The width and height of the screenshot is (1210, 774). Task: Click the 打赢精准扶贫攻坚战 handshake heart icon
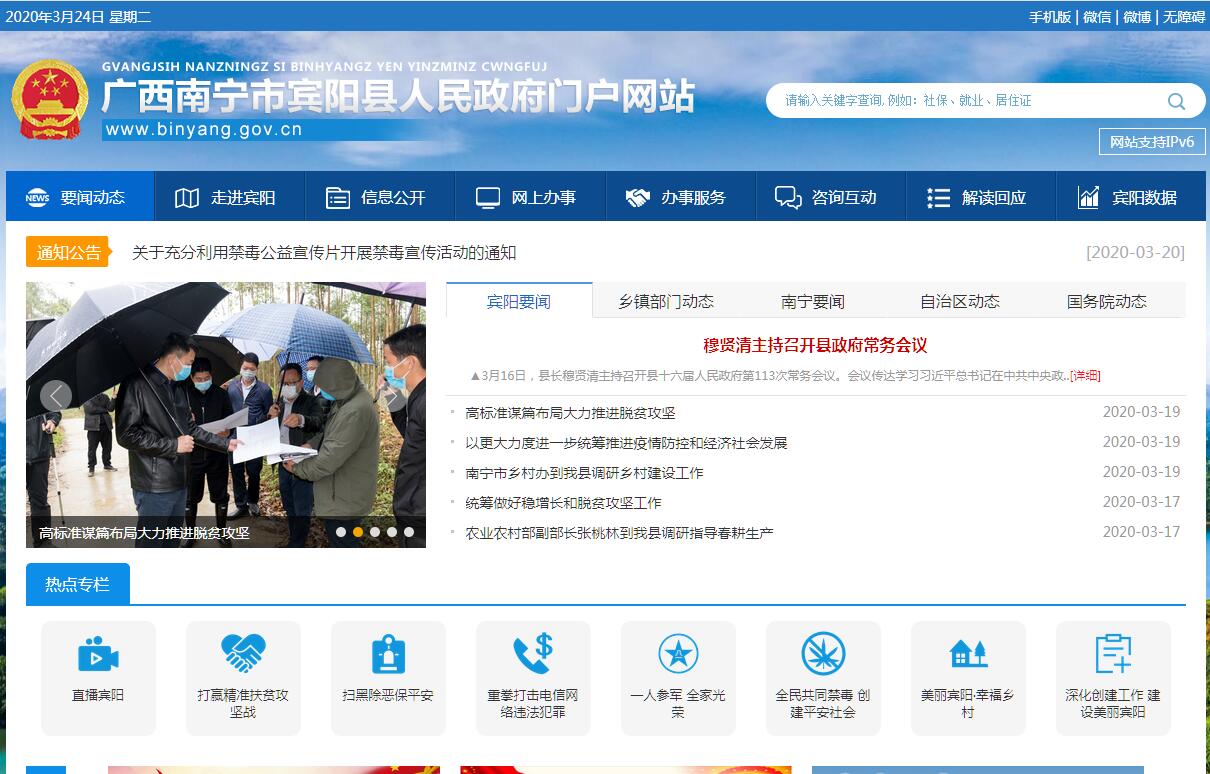click(x=243, y=654)
